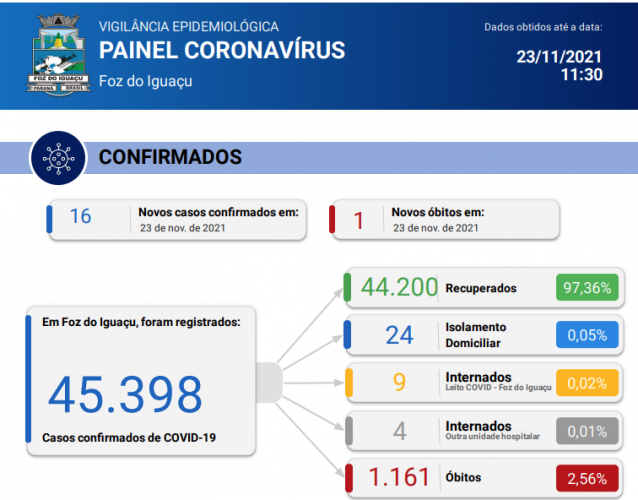Screen dimensions: 638x500
Task: Click 'Em Foz do Iguaçu, foram registrados:' text
Action: pos(141,322)
